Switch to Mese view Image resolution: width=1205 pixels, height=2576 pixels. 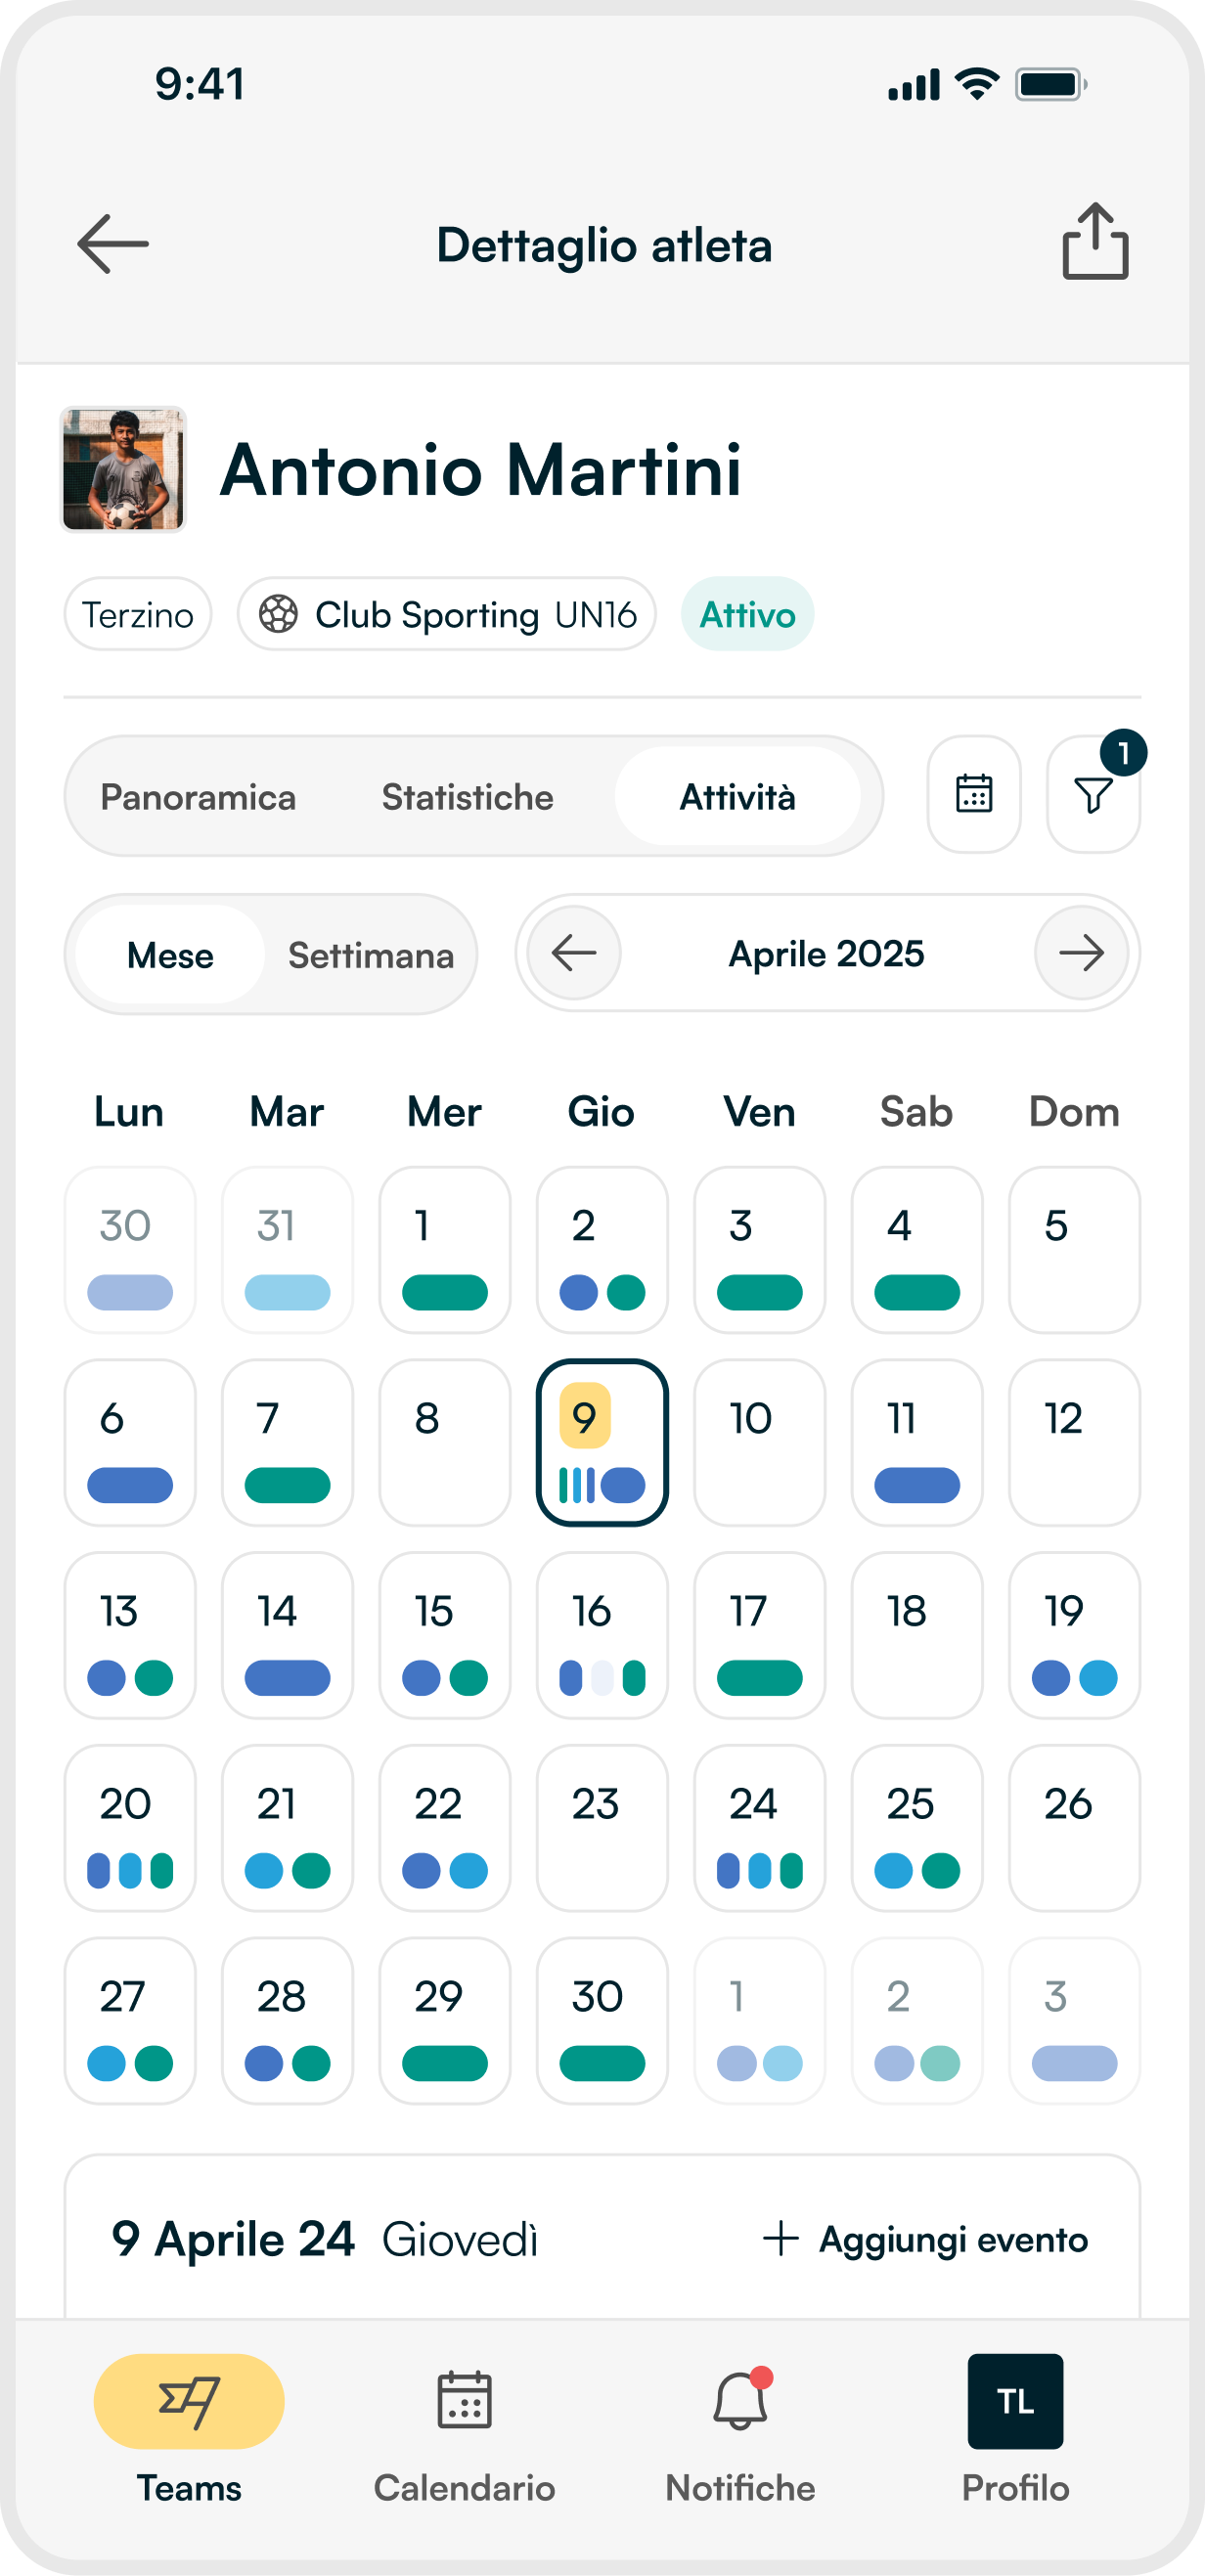(170, 955)
